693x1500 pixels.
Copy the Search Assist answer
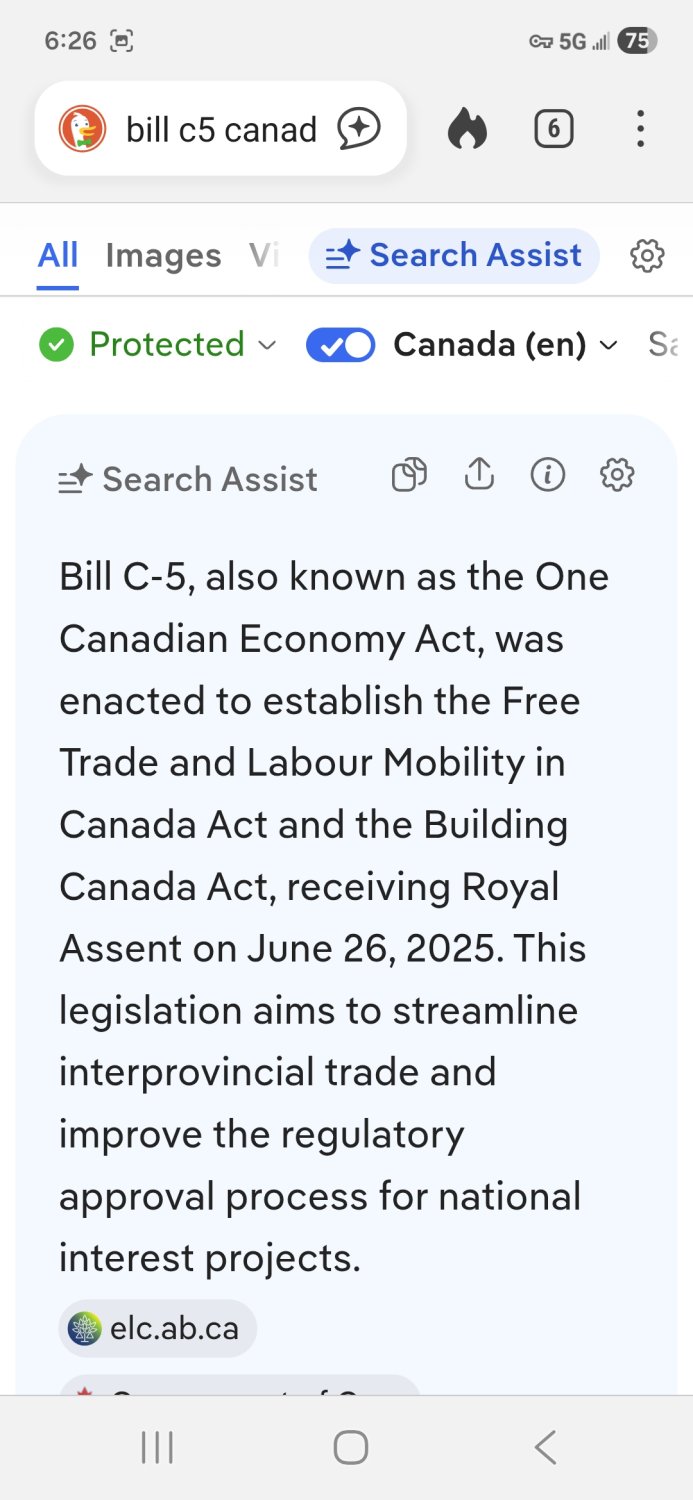click(x=409, y=475)
